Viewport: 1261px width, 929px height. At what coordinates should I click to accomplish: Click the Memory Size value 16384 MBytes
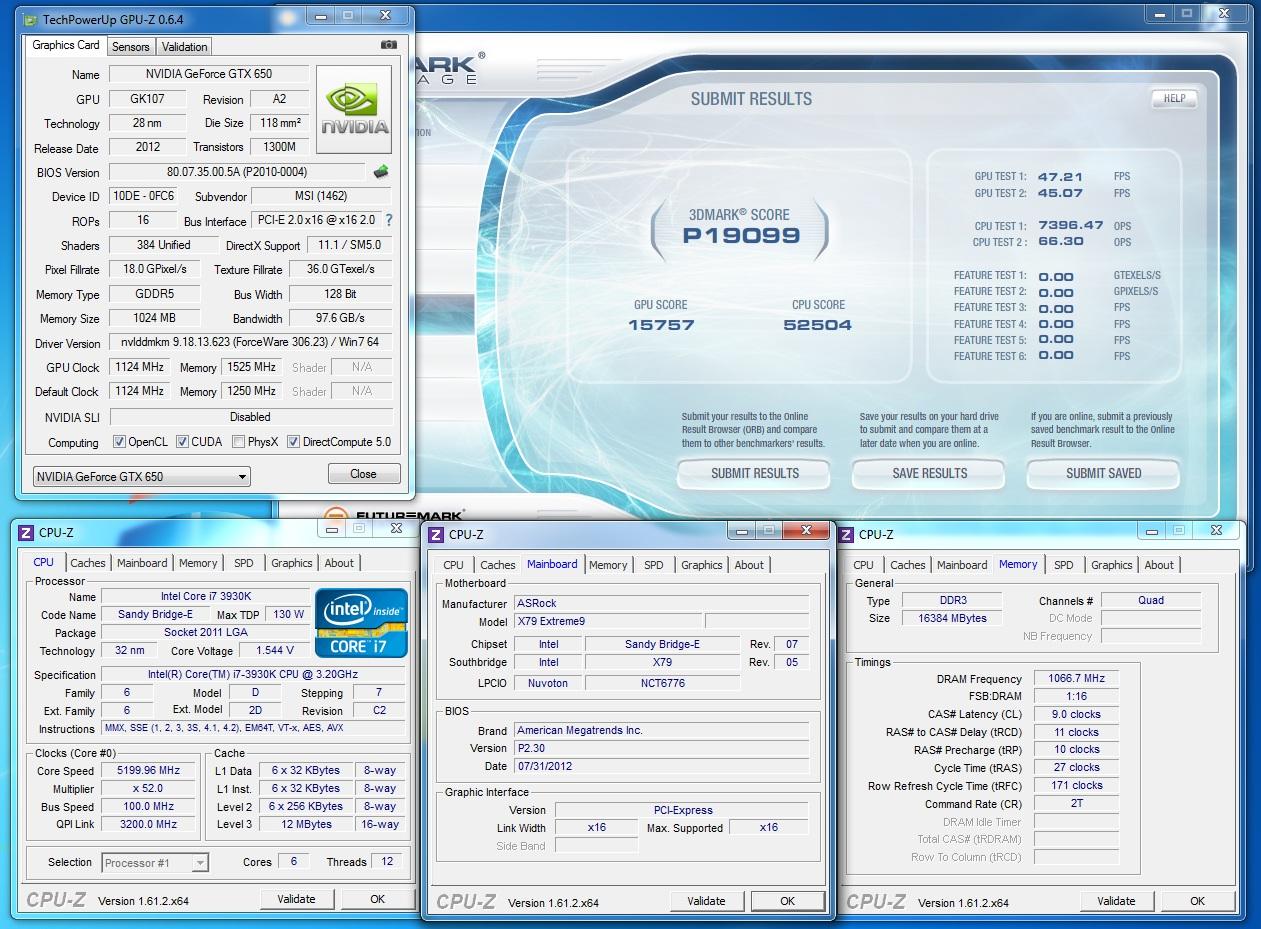(952, 618)
